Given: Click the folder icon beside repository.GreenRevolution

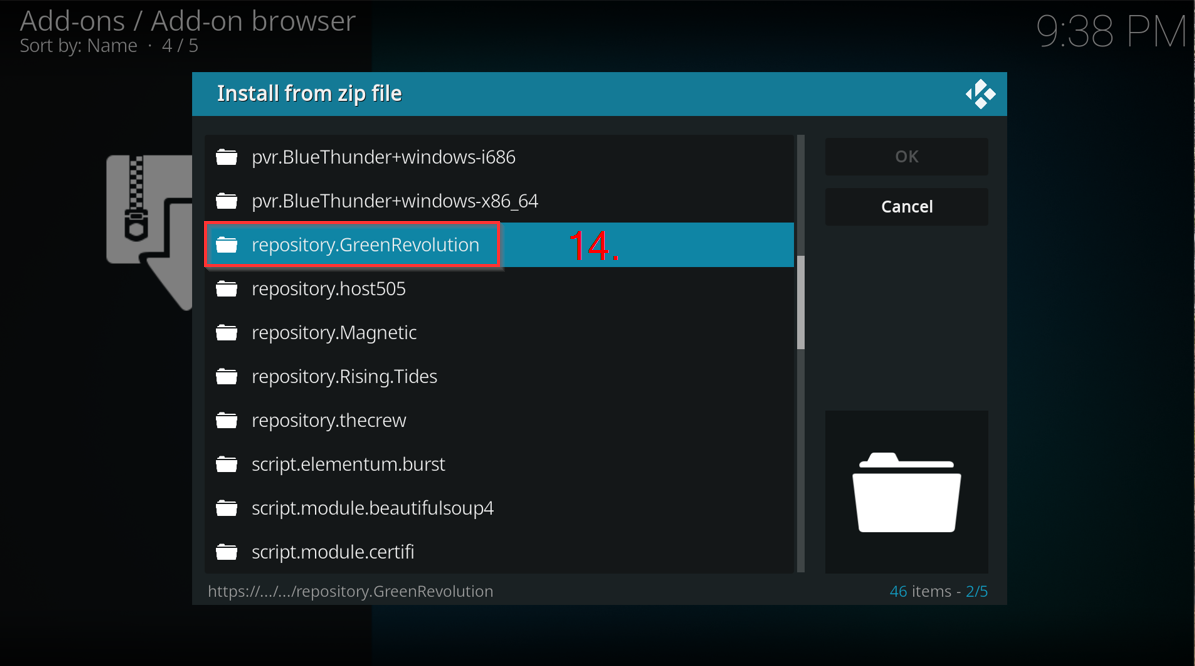Looking at the screenshot, I should pos(226,245).
